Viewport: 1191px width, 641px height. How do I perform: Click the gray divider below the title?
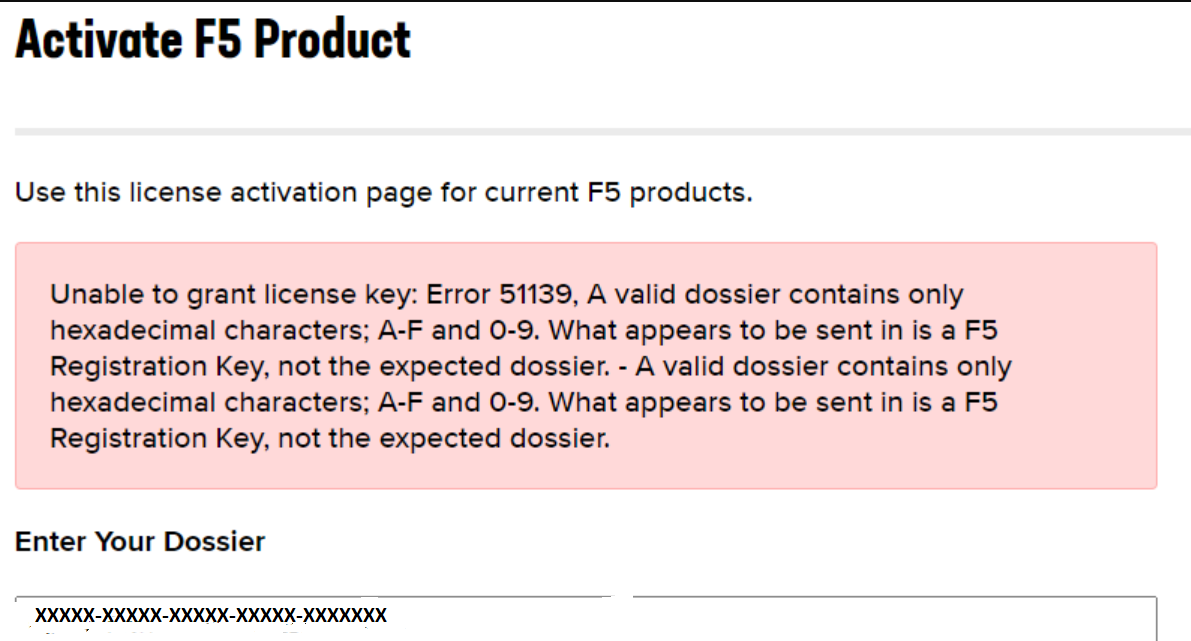click(595, 127)
